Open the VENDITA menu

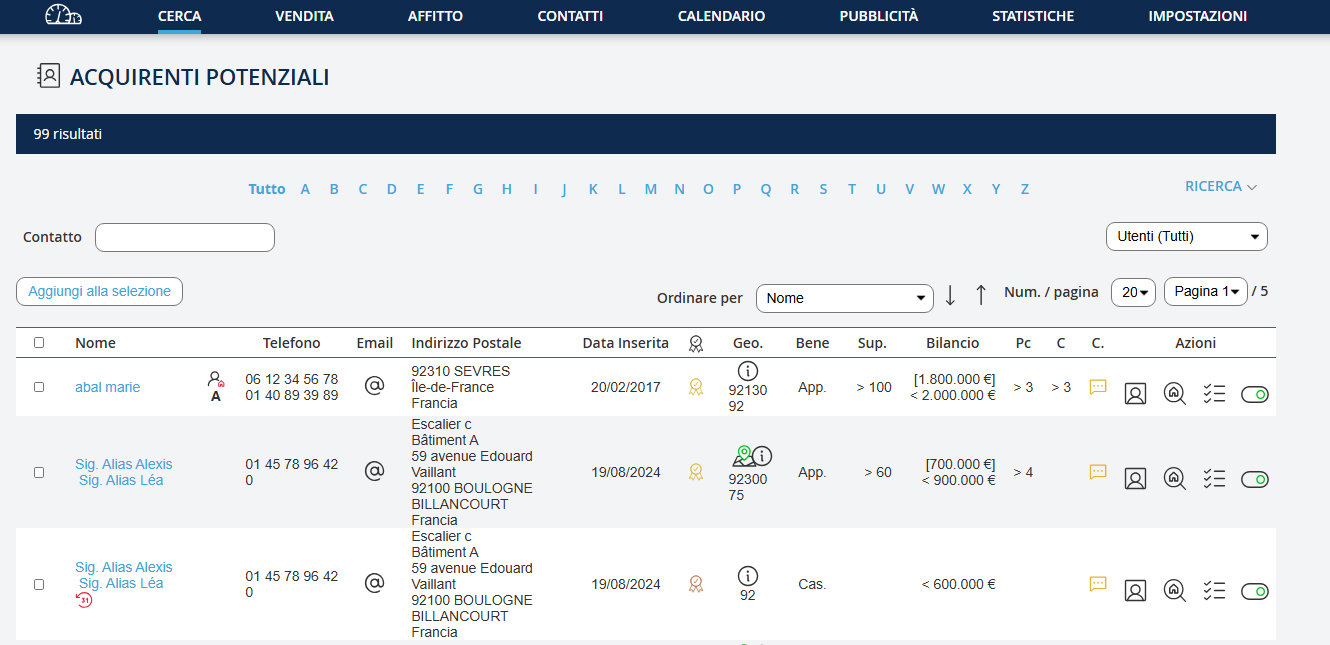(x=304, y=16)
